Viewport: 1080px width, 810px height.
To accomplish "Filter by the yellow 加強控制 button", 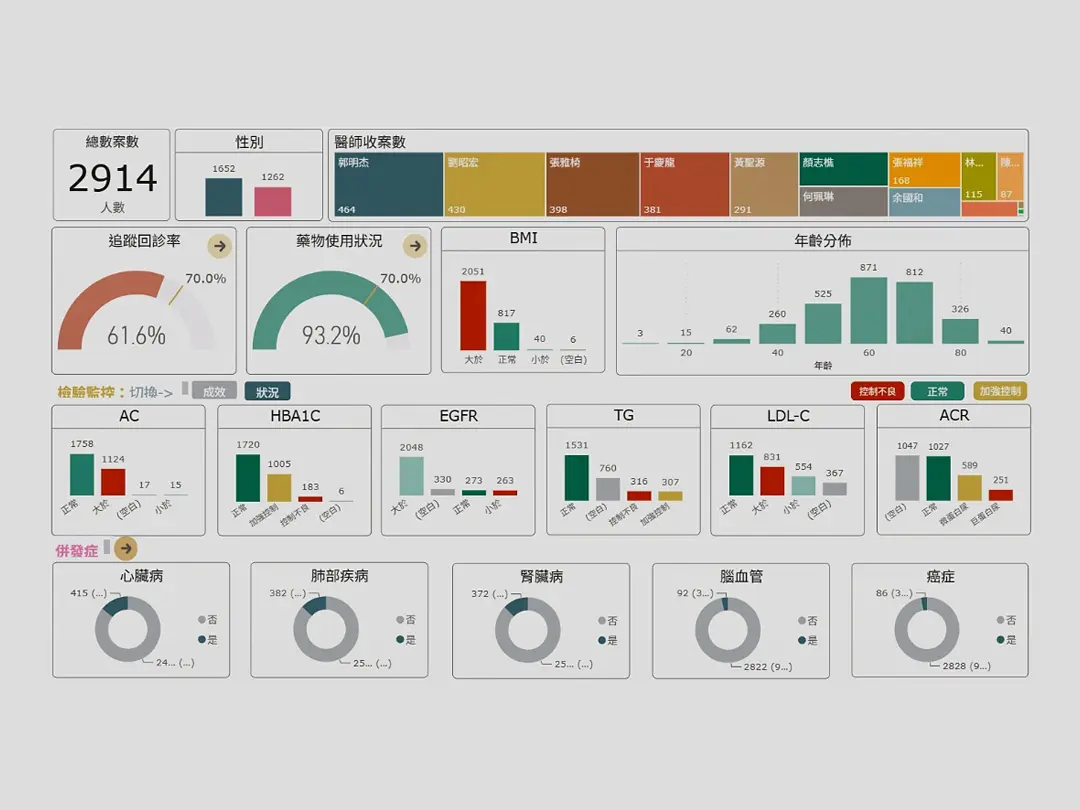I will coord(1000,391).
